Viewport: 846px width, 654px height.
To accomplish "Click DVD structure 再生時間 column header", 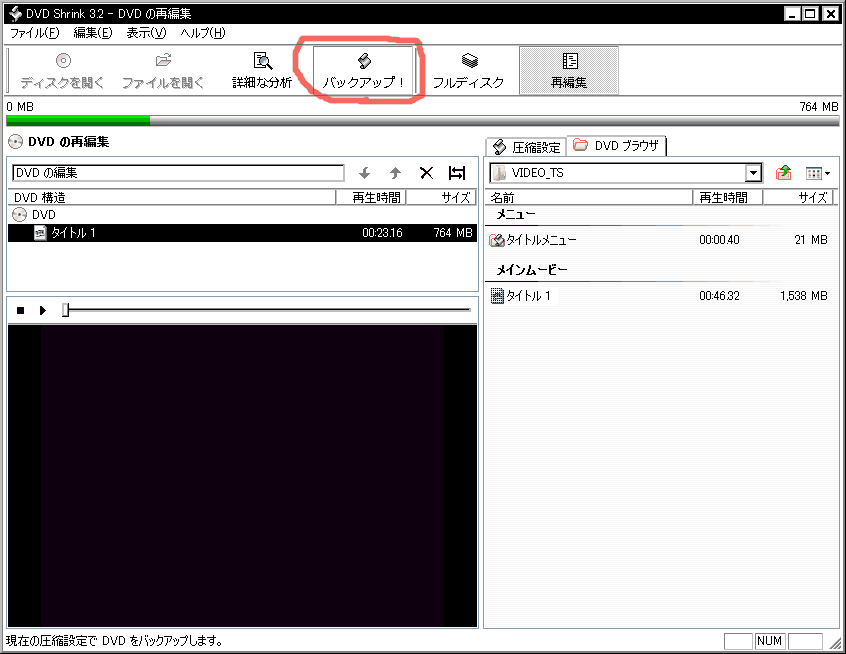I will [371, 197].
